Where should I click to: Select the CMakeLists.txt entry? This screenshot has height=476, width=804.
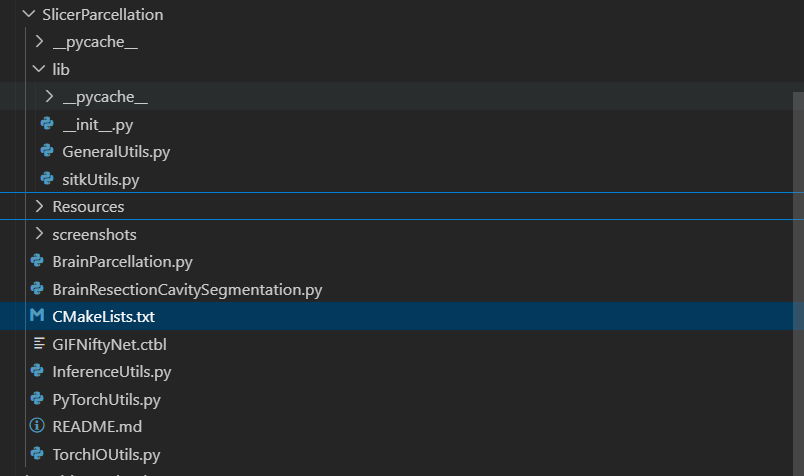[x=402, y=316]
